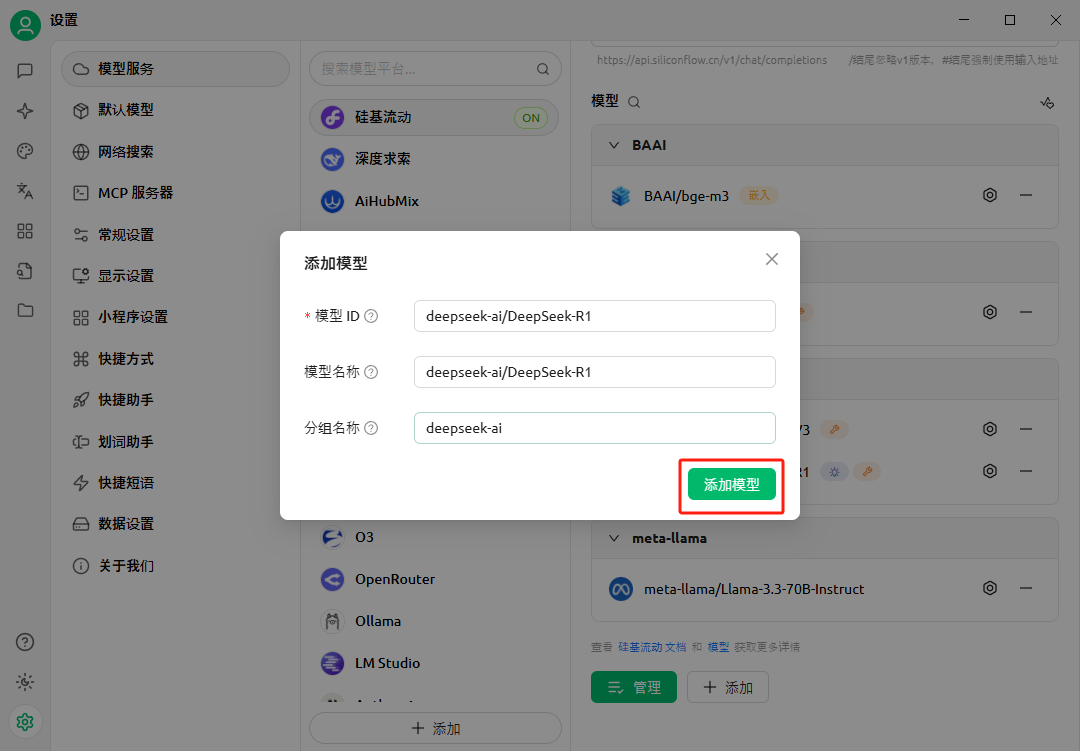Click search icon in platform search box
This screenshot has width=1080, height=751.
coord(543,69)
